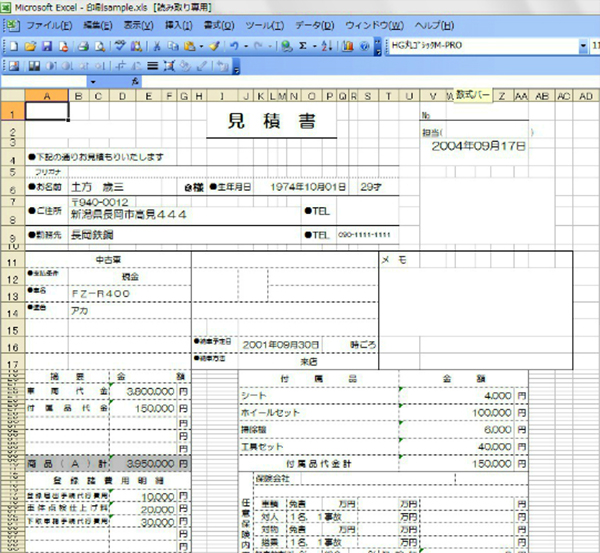Click the Permission icon on the toolbar
Viewport: 600px width, 553px height.
click(63, 46)
